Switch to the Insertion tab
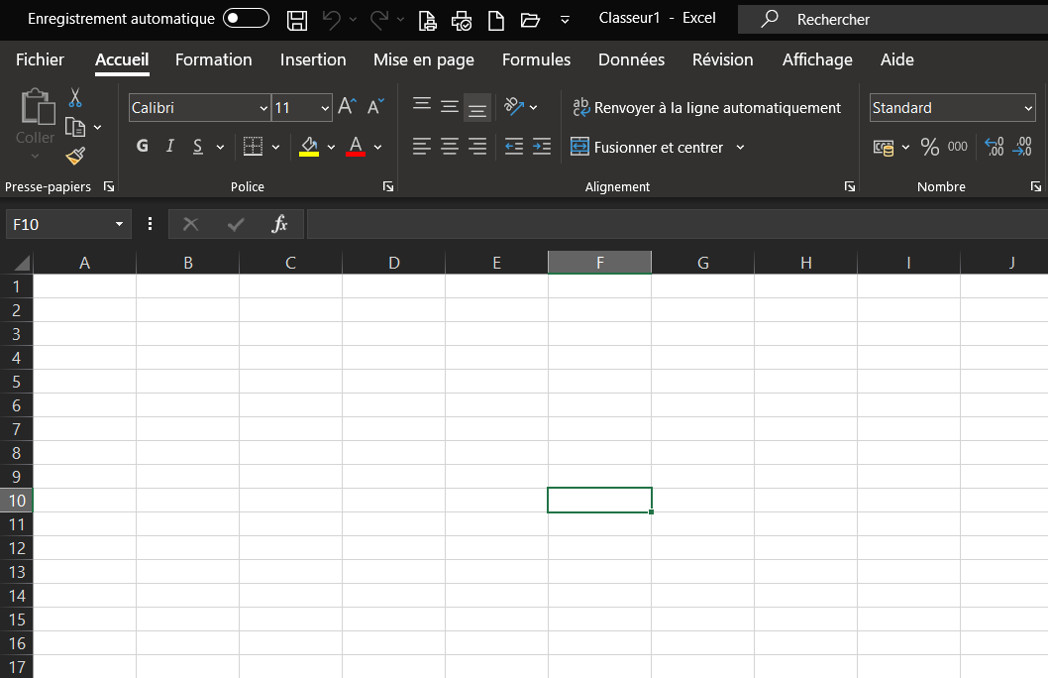 313,60
